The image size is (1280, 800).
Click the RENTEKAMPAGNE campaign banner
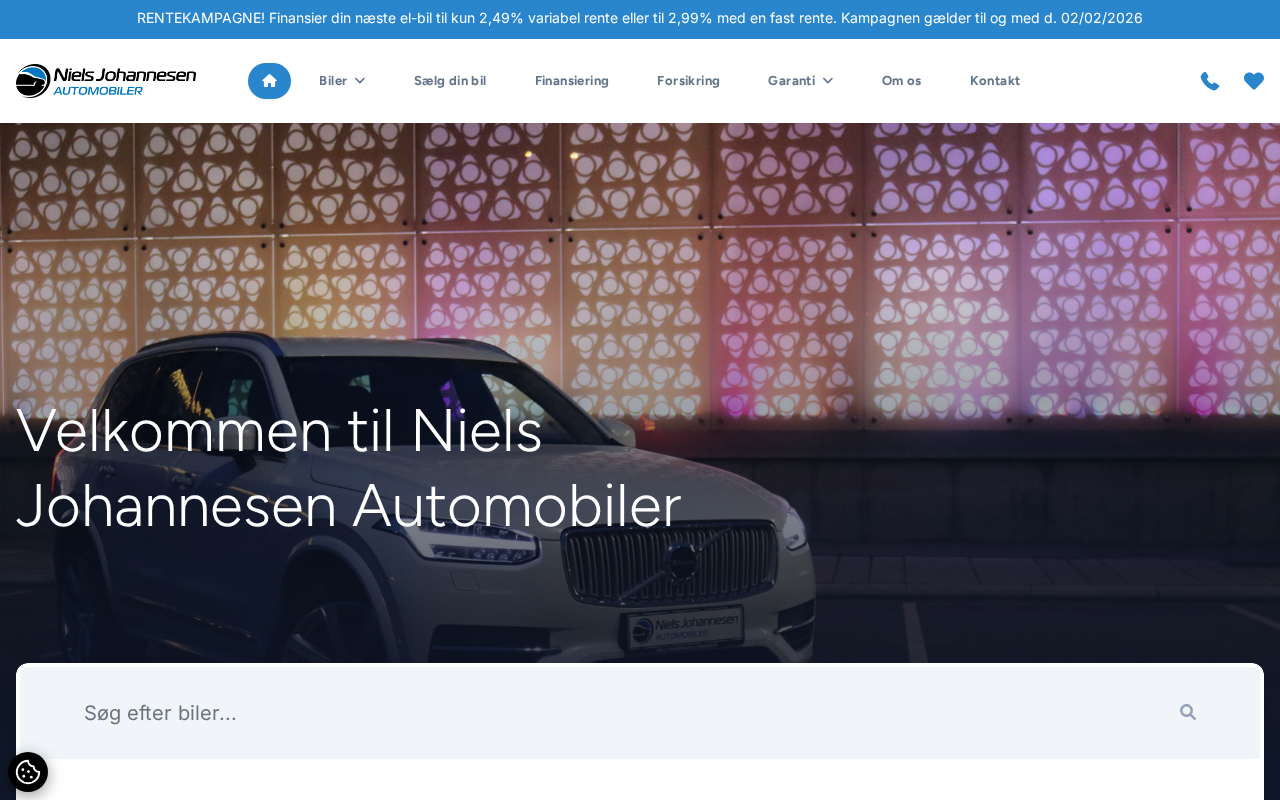(x=640, y=19)
